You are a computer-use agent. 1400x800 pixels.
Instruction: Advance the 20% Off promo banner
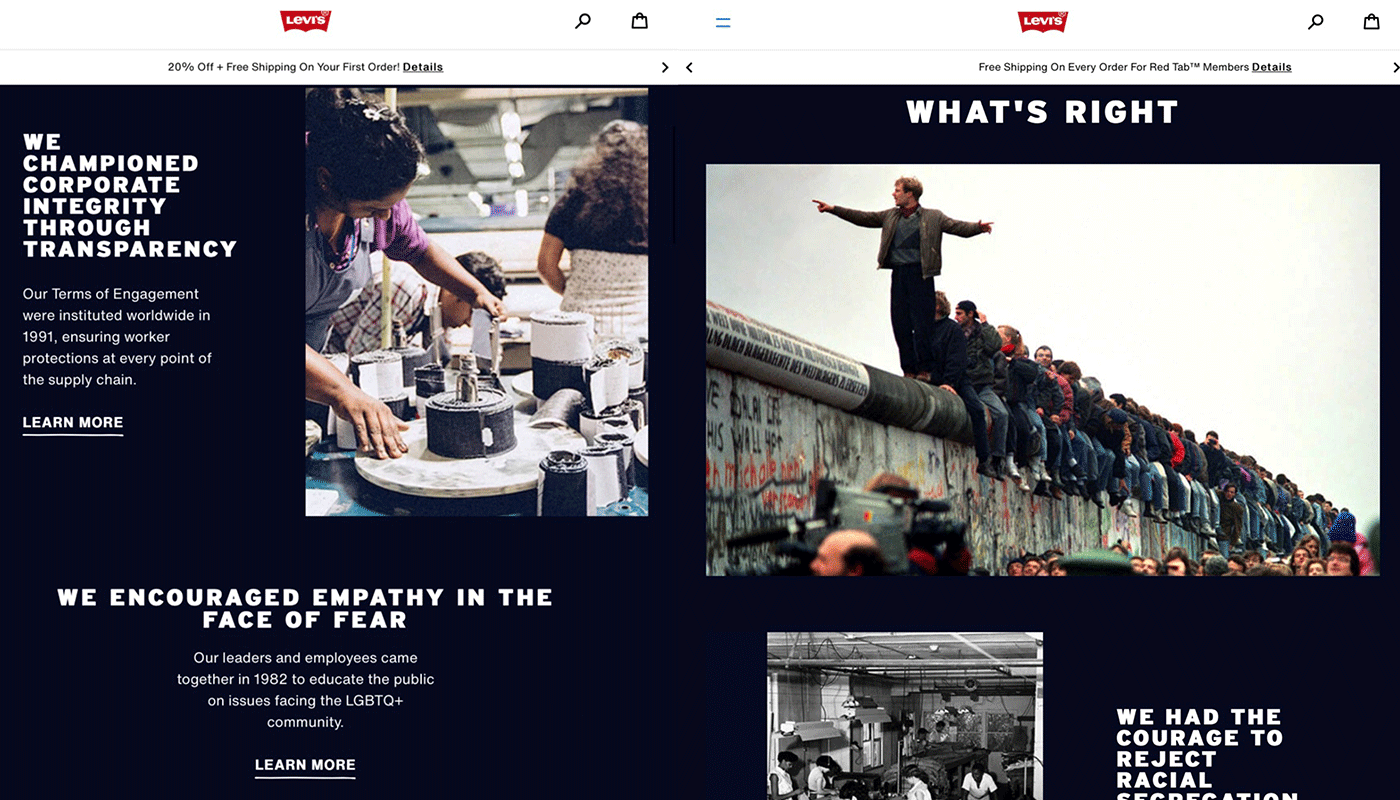(x=665, y=67)
